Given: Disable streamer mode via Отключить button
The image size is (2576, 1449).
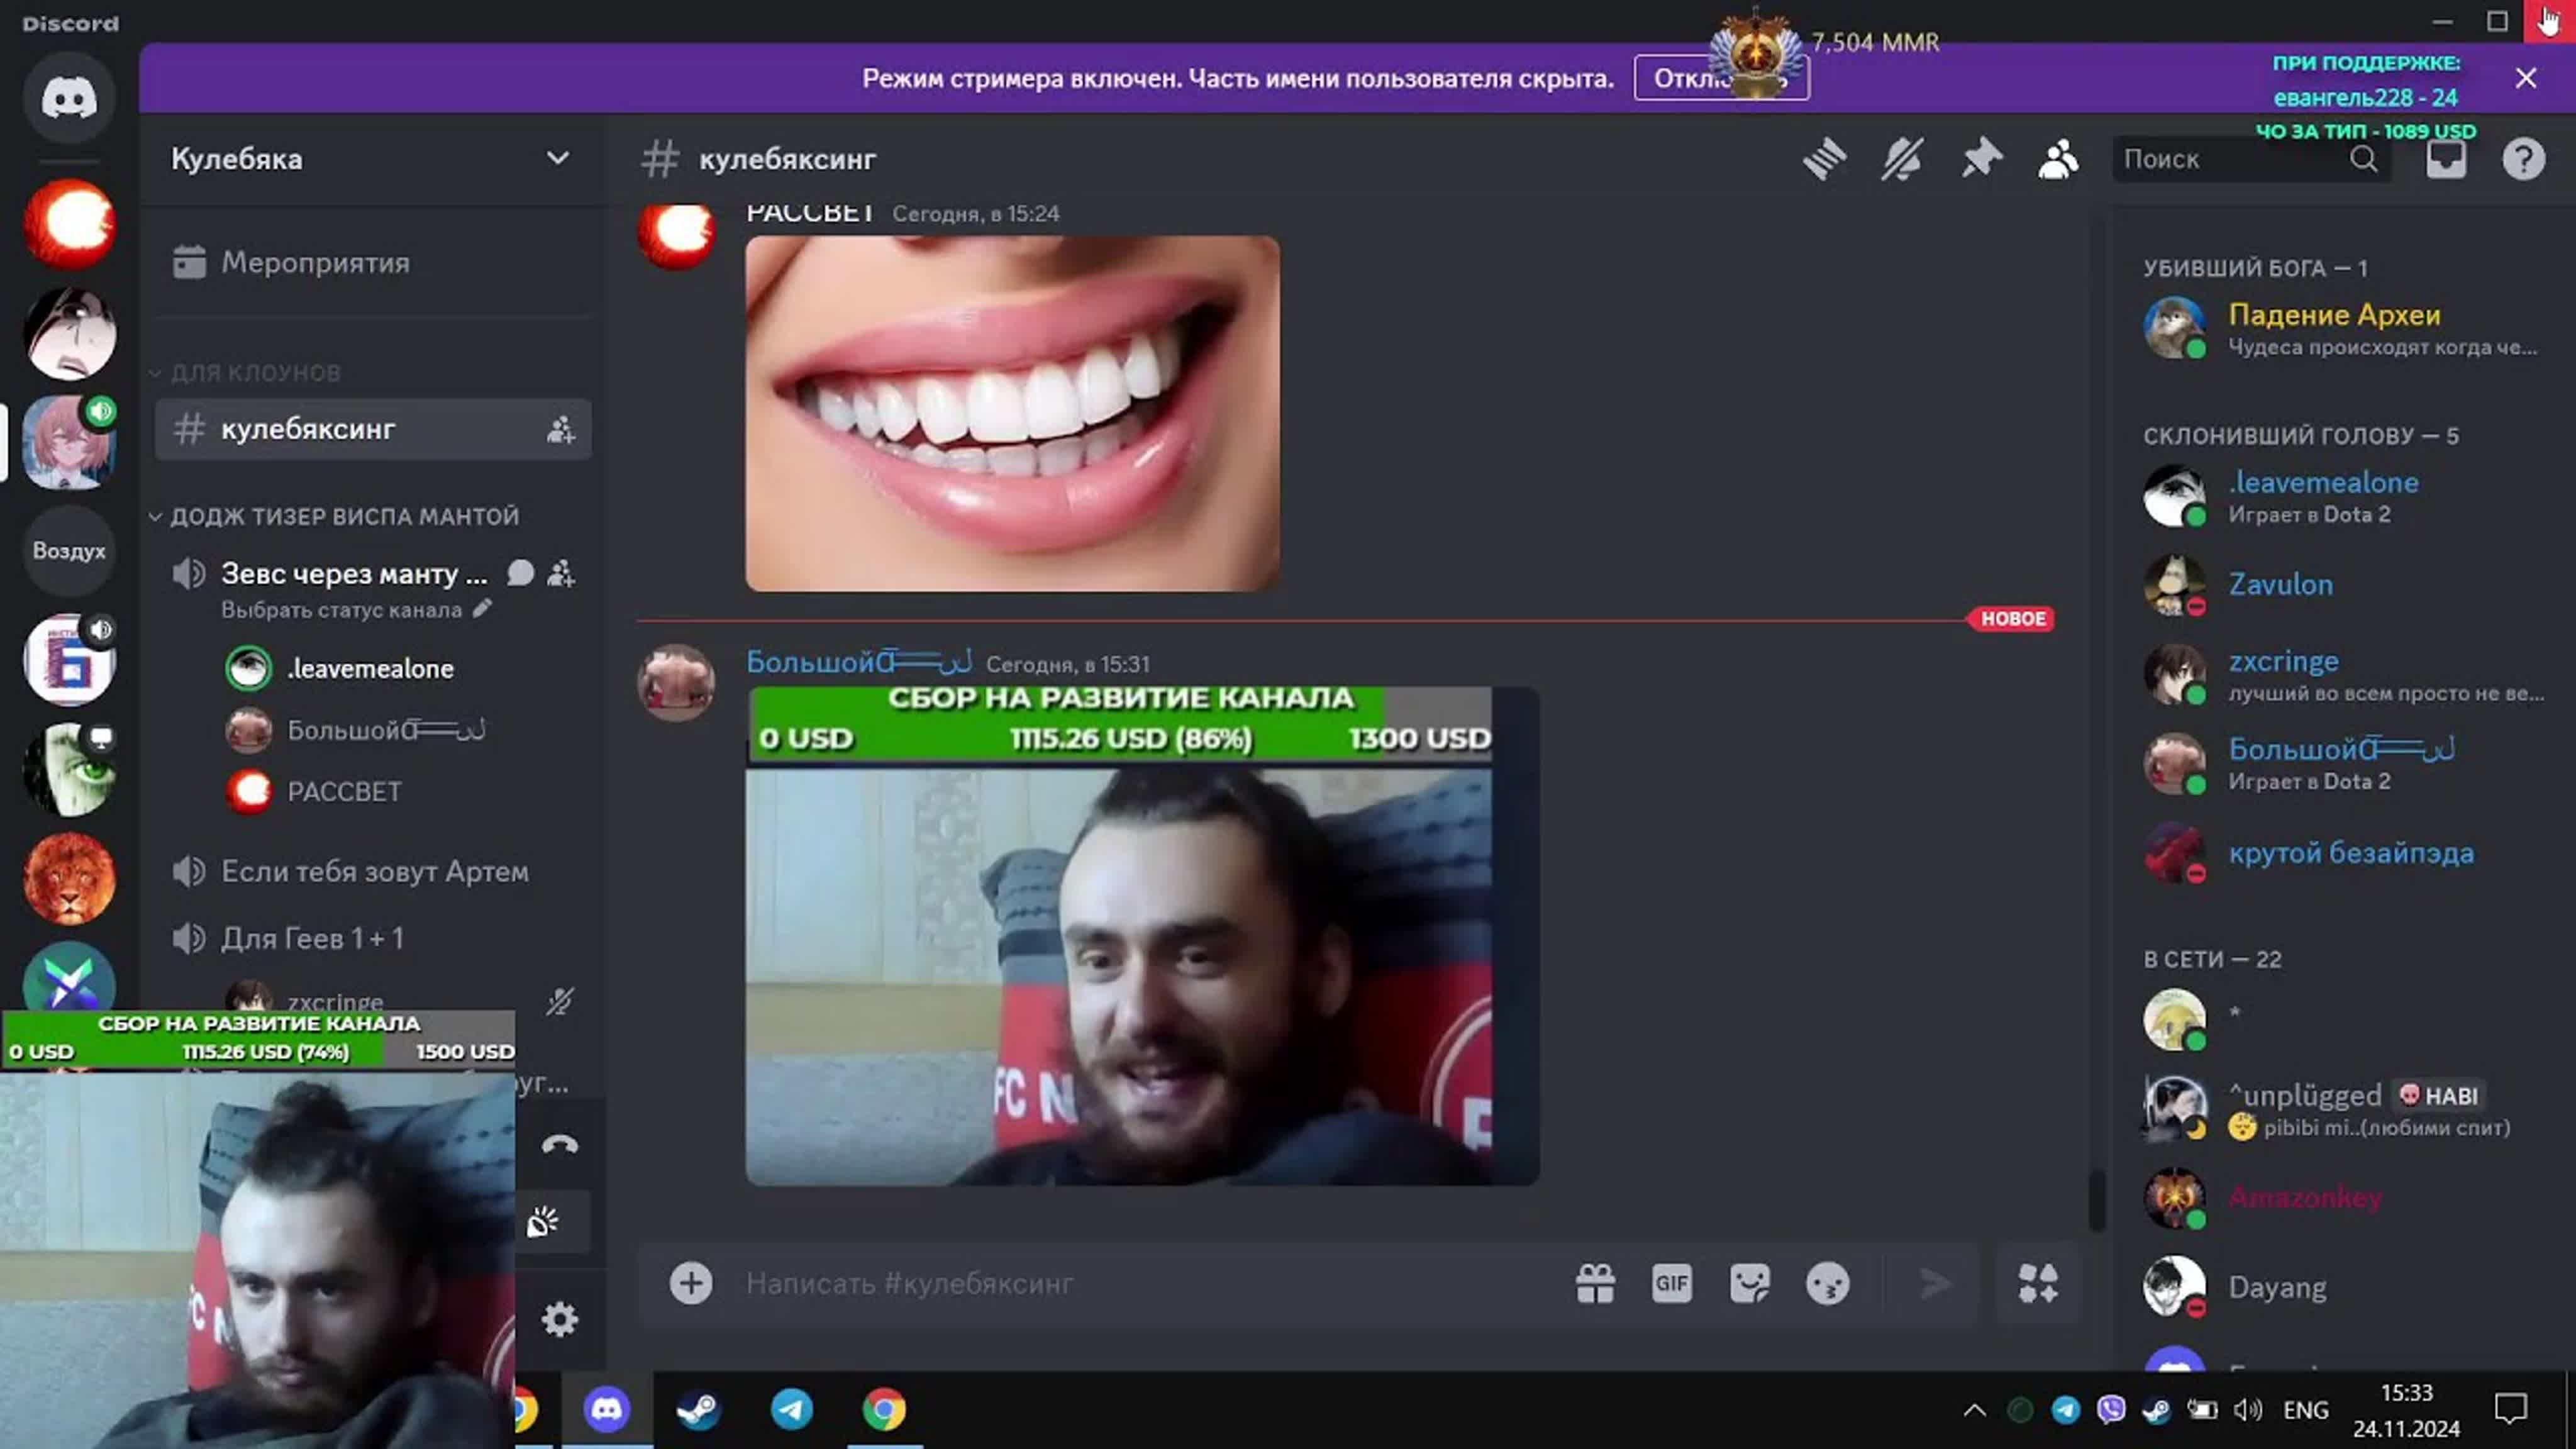Looking at the screenshot, I should coord(1721,78).
